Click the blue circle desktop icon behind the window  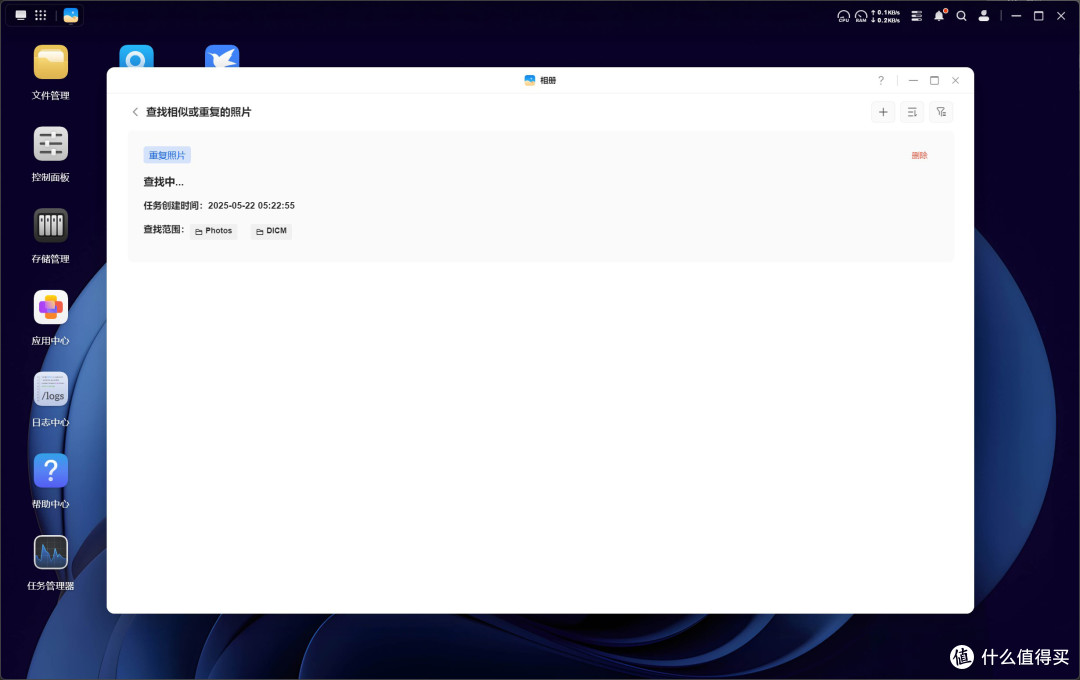pyautogui.click(x=136, y=56)
